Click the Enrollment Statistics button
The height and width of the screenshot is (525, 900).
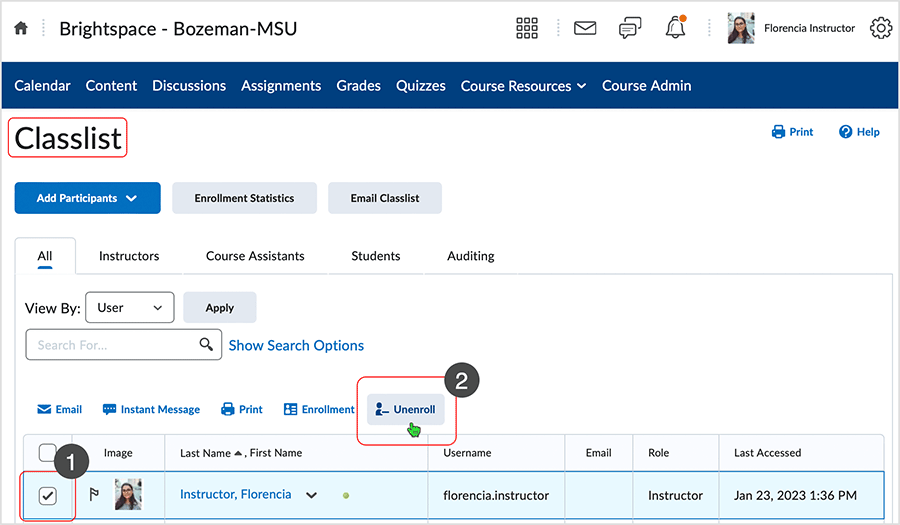point(245,198)
